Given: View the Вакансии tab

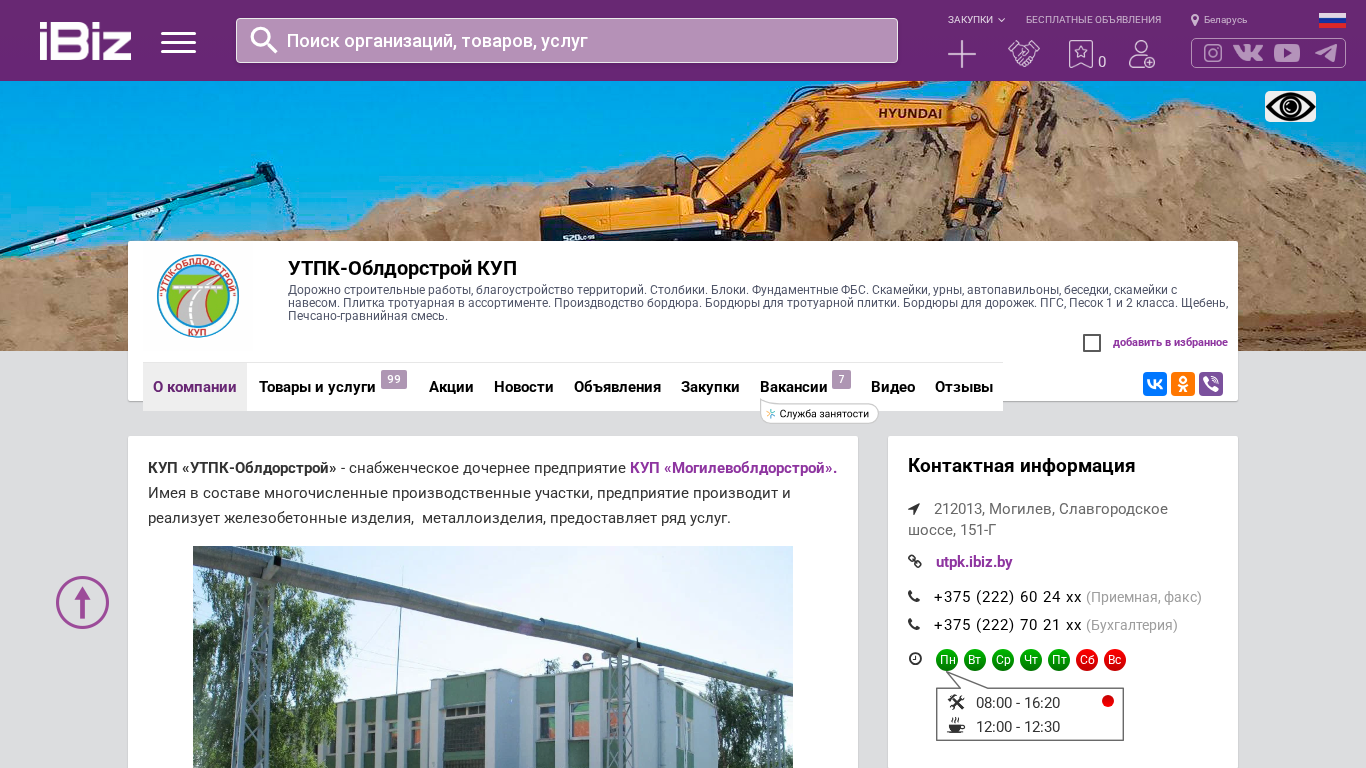Looking at the screenshot, I should point(794,387).
